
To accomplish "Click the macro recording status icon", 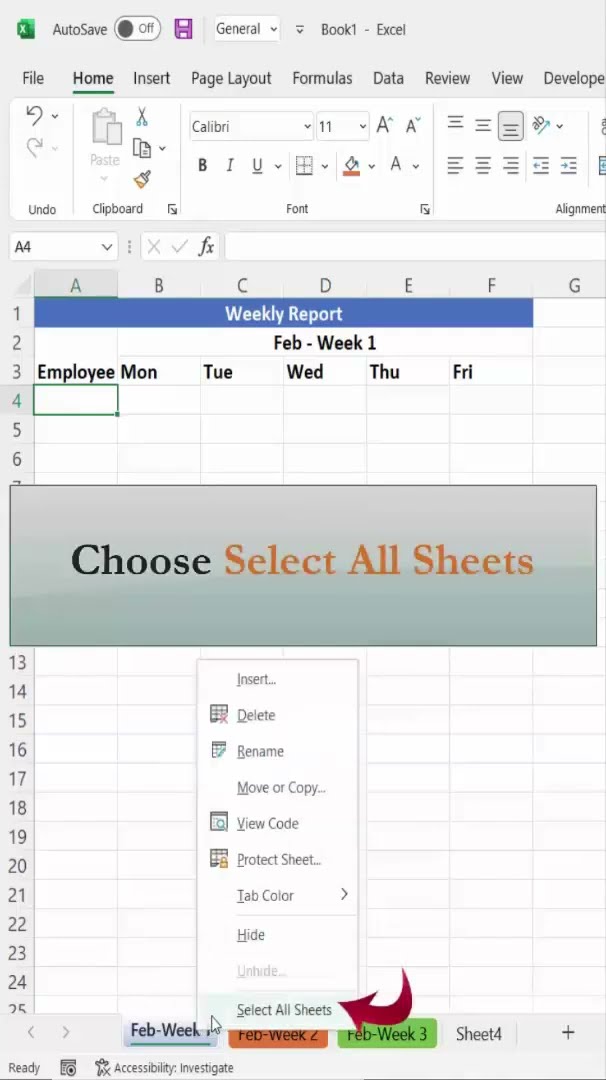I will [68, 1068].
